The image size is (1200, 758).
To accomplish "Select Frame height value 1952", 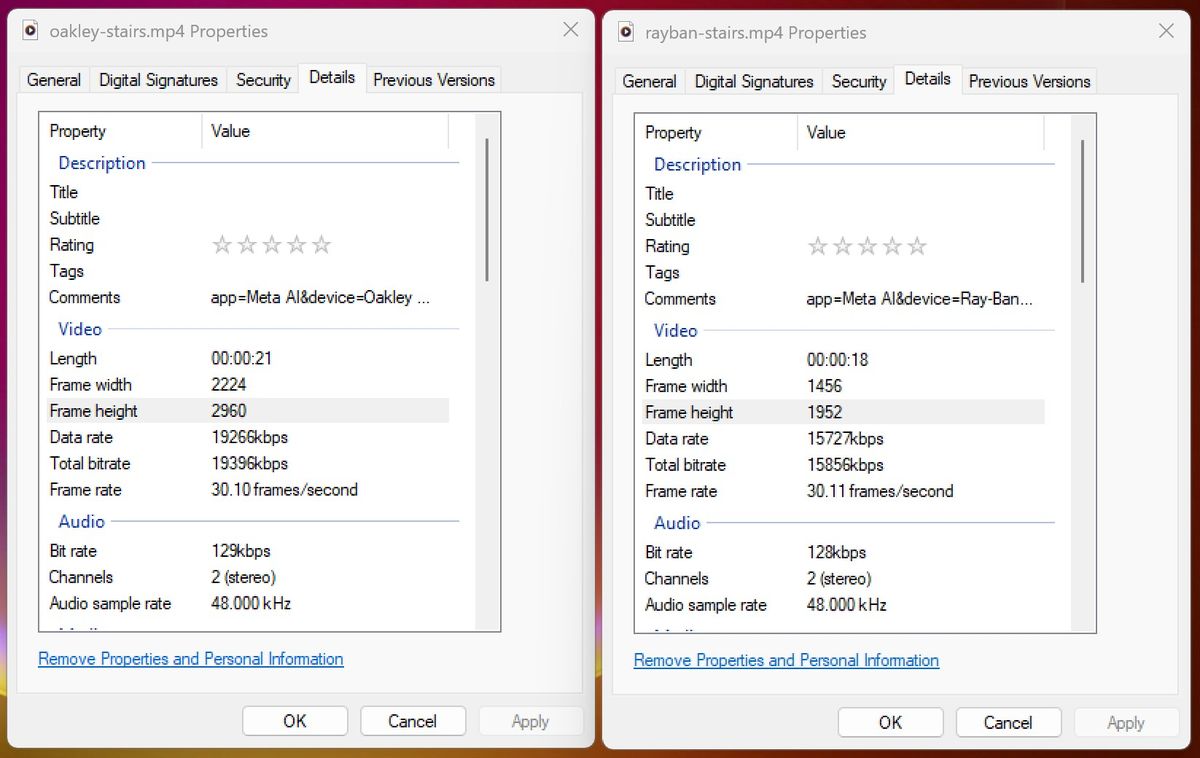I will (825, 411).
